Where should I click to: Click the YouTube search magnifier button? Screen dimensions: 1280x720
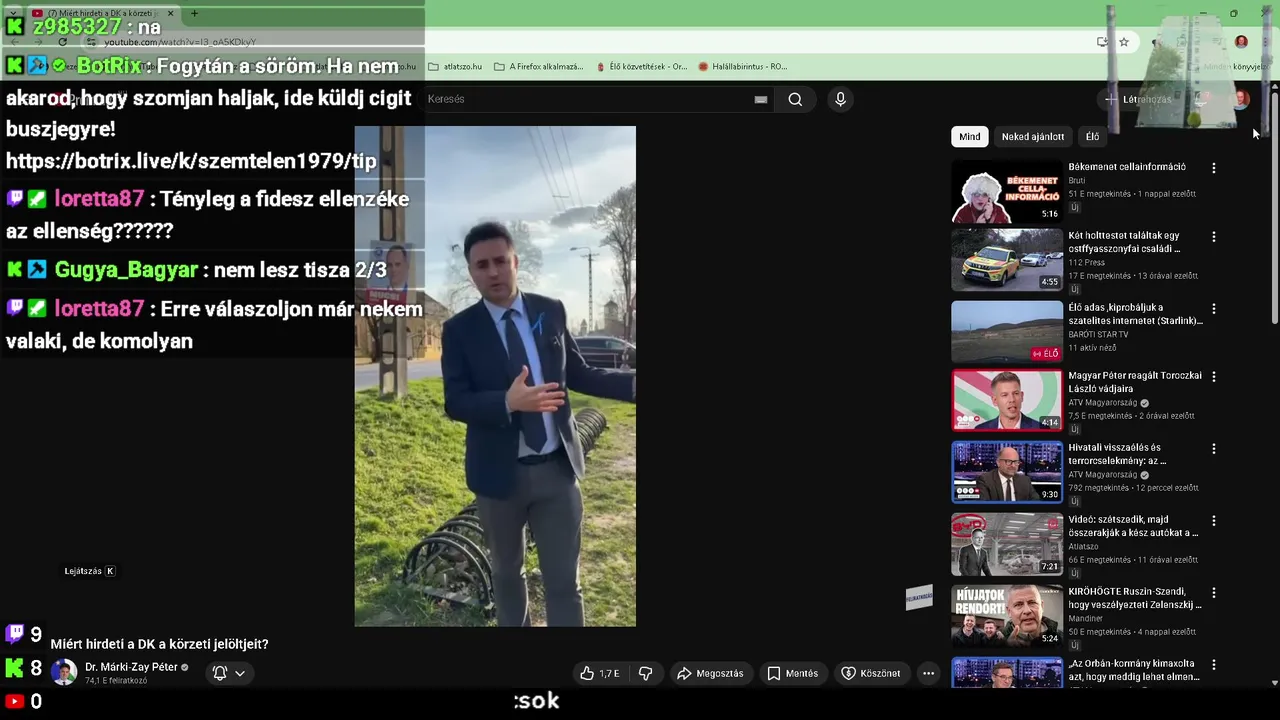[795, 99]
